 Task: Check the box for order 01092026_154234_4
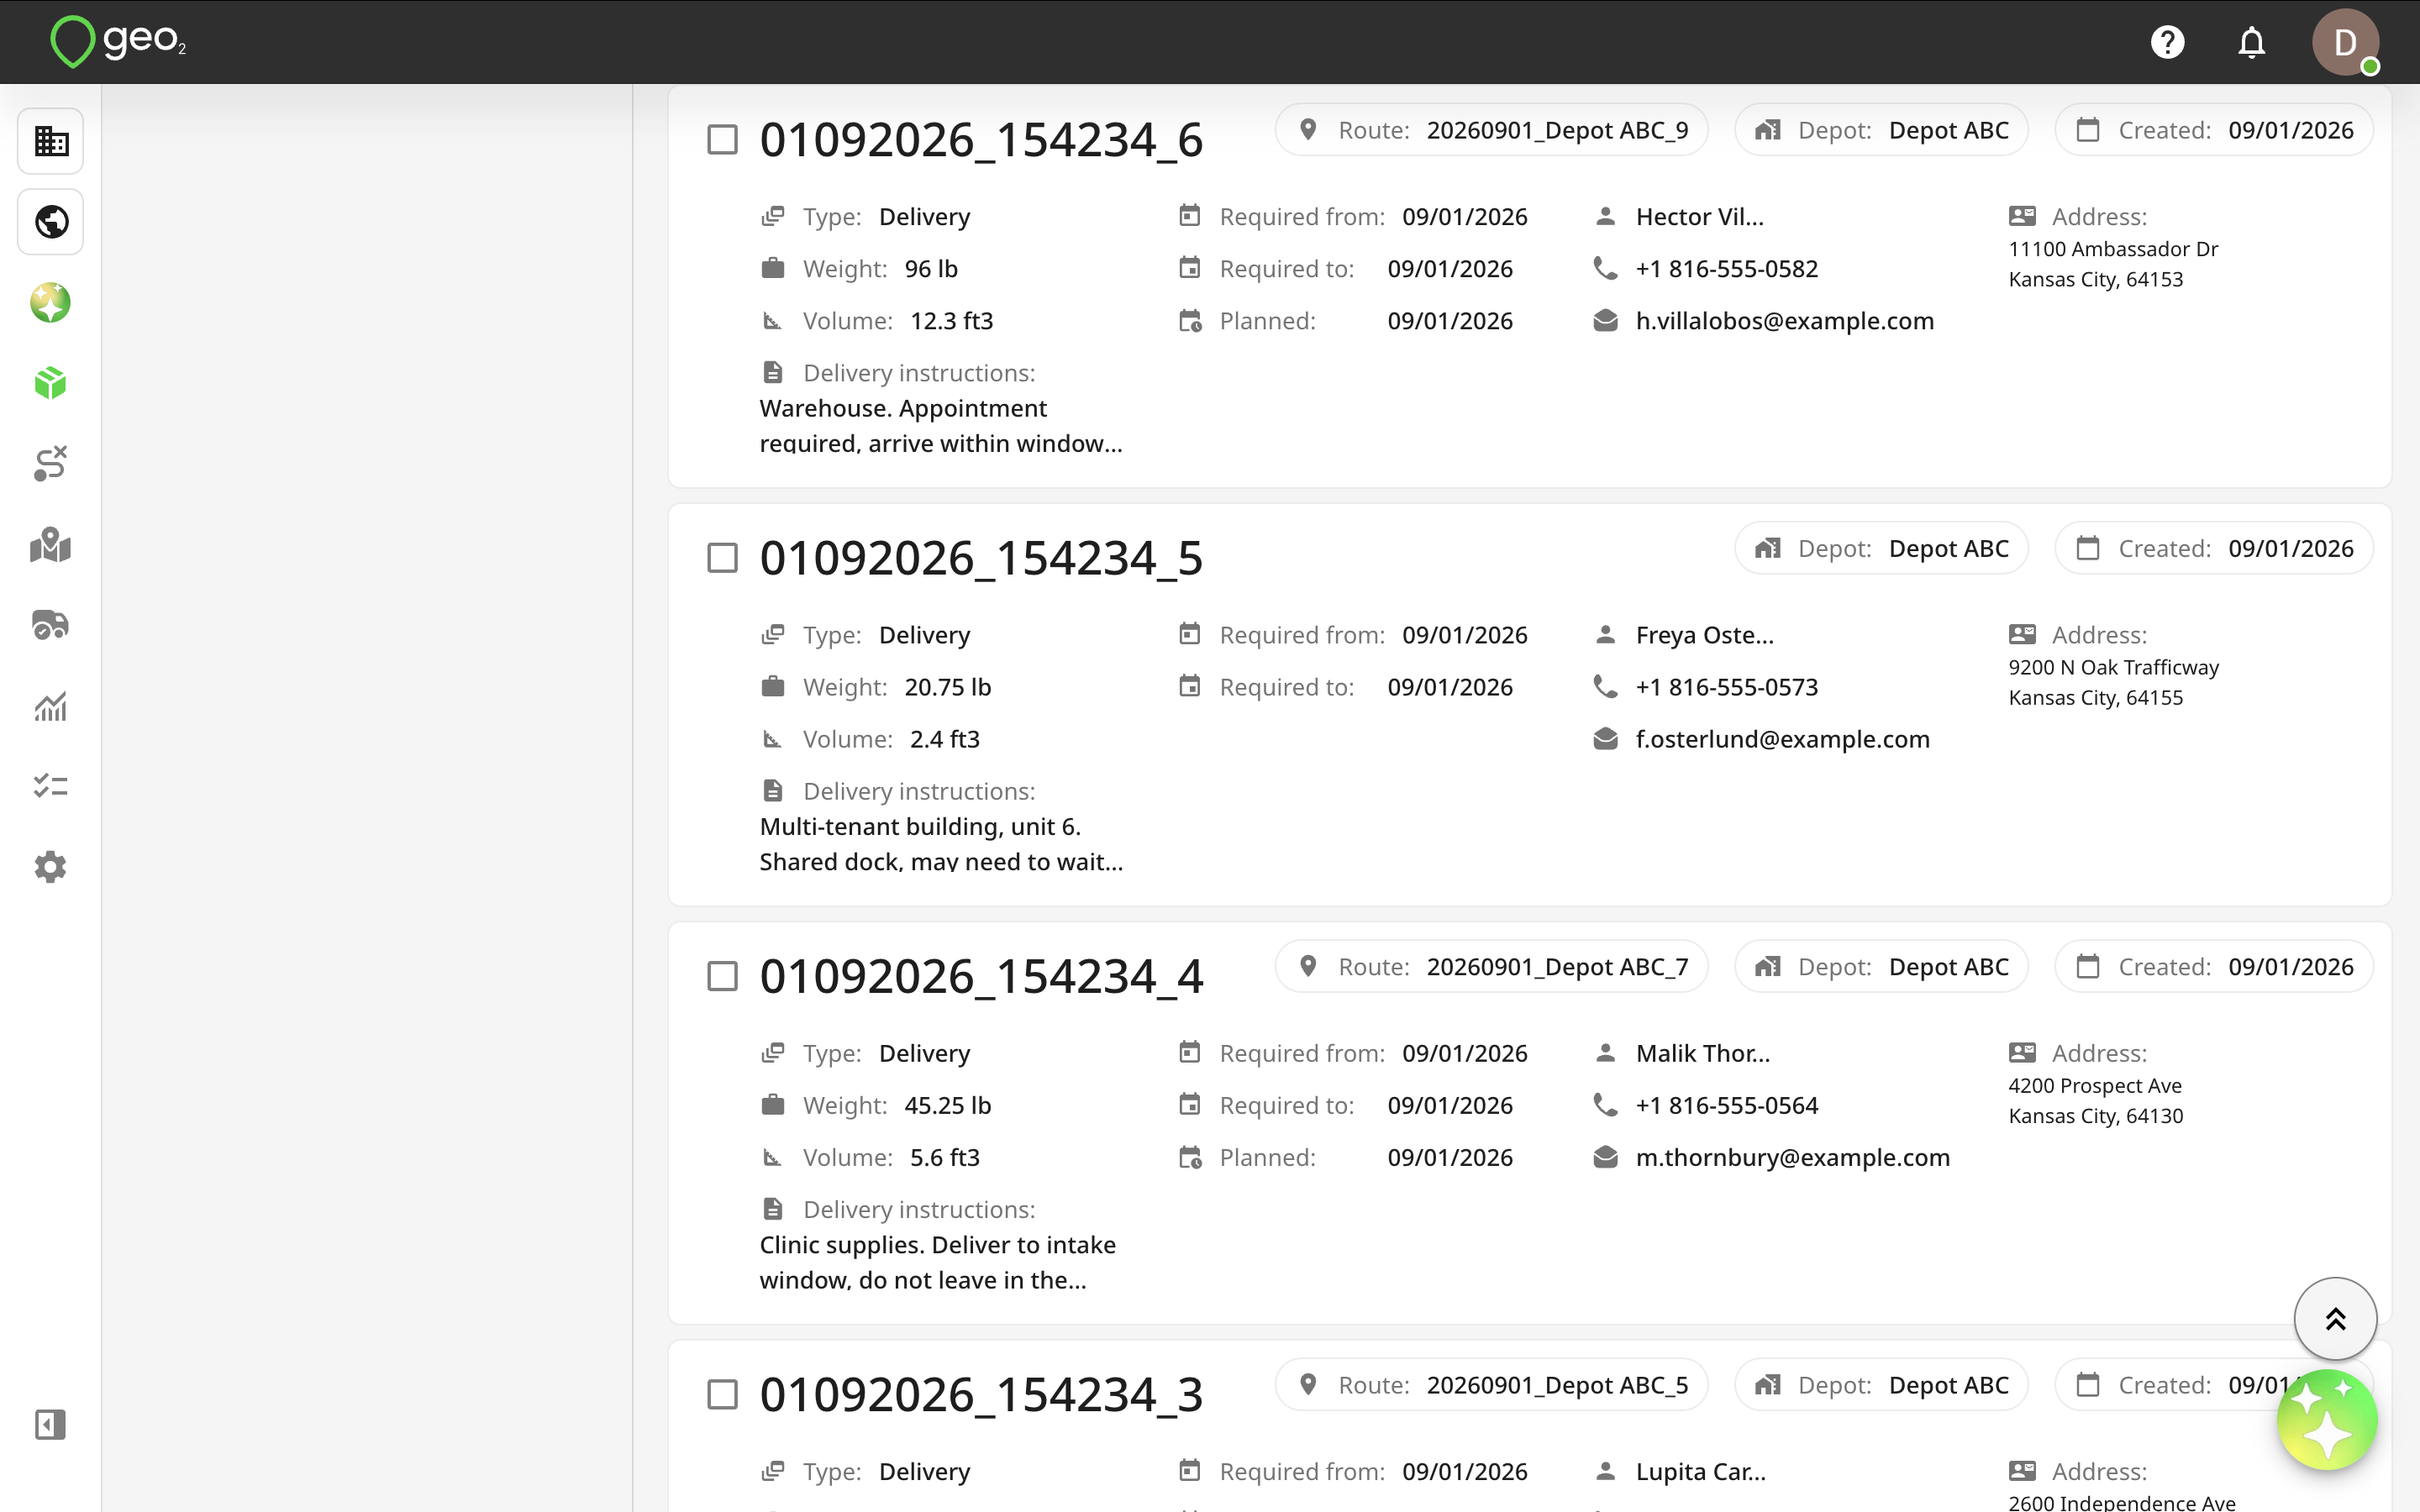(x=722, y=976)
